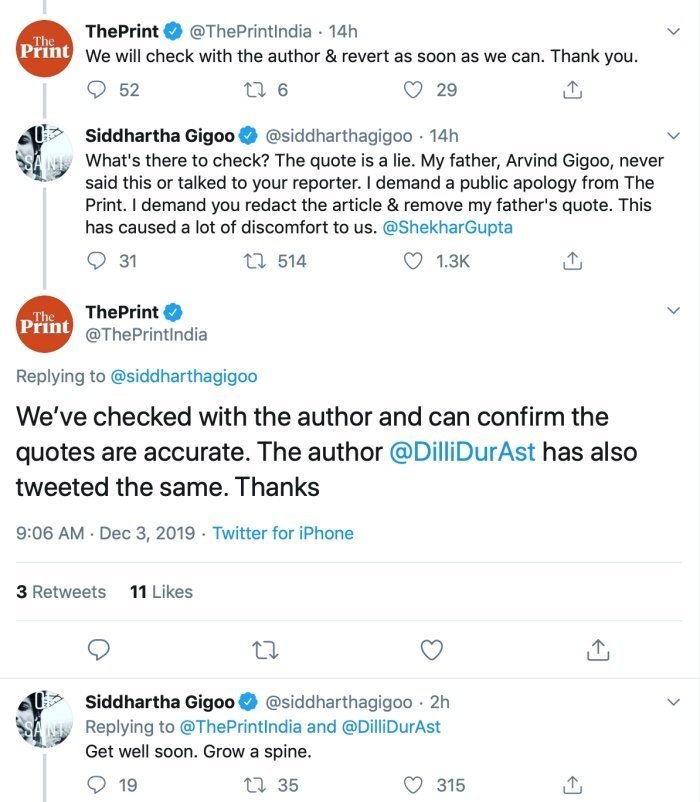Share ThePrint's top tweet
The image size is (700, 802).
click(572, 90)
